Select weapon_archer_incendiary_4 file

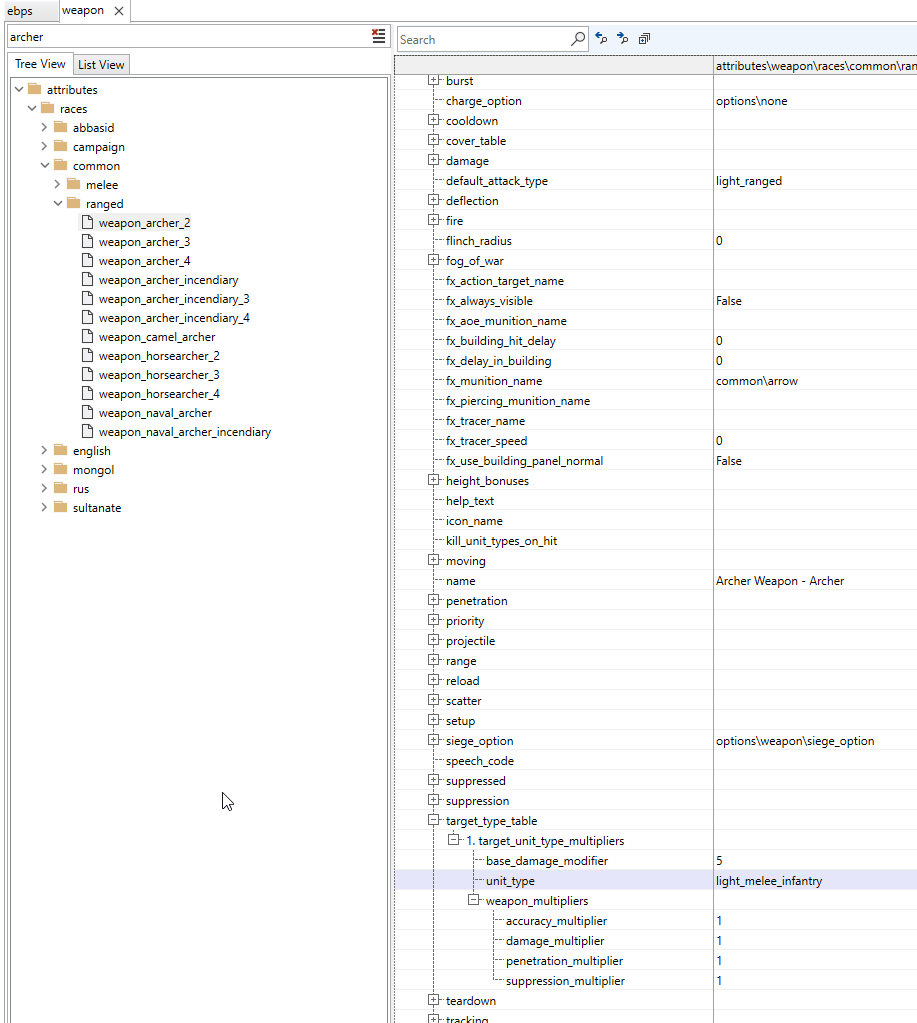point(174,318)
